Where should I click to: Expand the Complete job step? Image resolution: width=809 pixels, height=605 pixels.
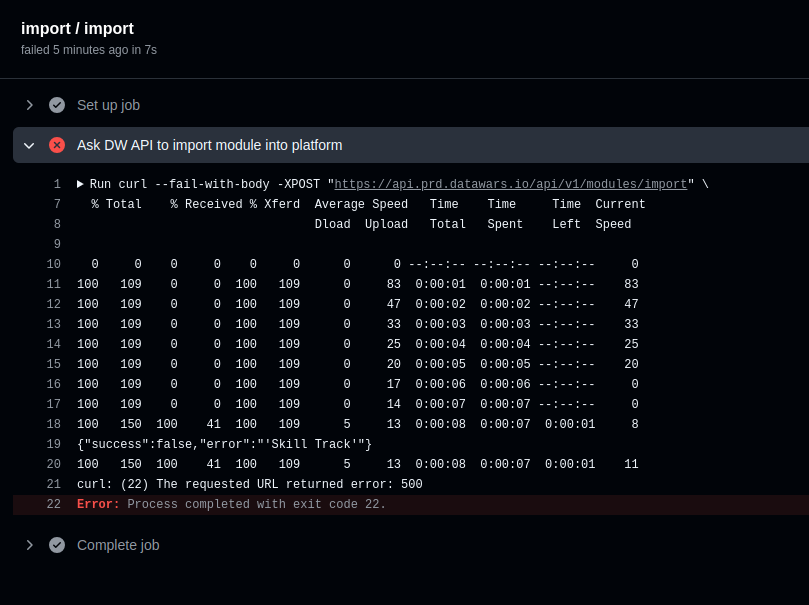tap(29, 545)
